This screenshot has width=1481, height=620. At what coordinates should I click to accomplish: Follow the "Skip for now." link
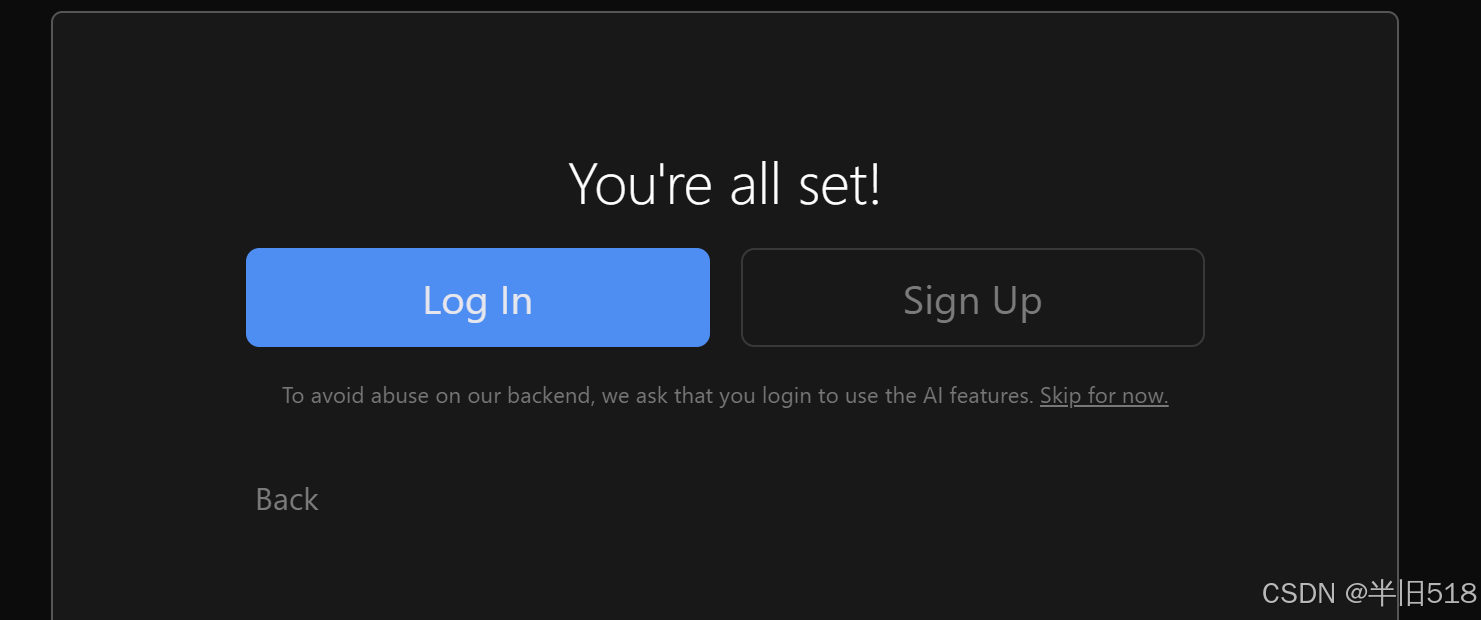click(x=1103, y=396)
